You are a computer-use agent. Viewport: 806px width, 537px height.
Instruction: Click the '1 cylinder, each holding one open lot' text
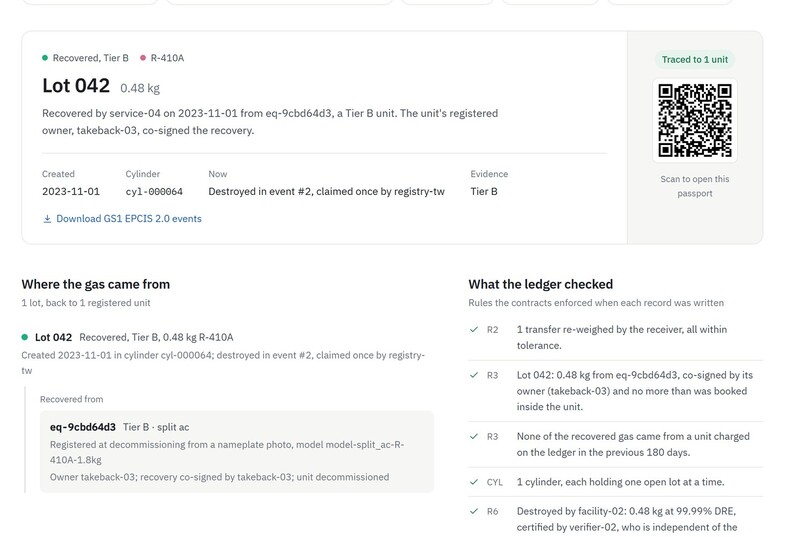[x=620, y=482]
